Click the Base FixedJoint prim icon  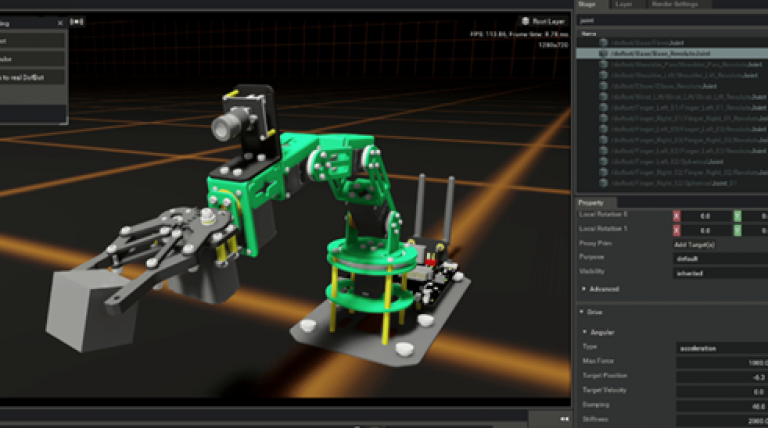[x=603, y=43]
